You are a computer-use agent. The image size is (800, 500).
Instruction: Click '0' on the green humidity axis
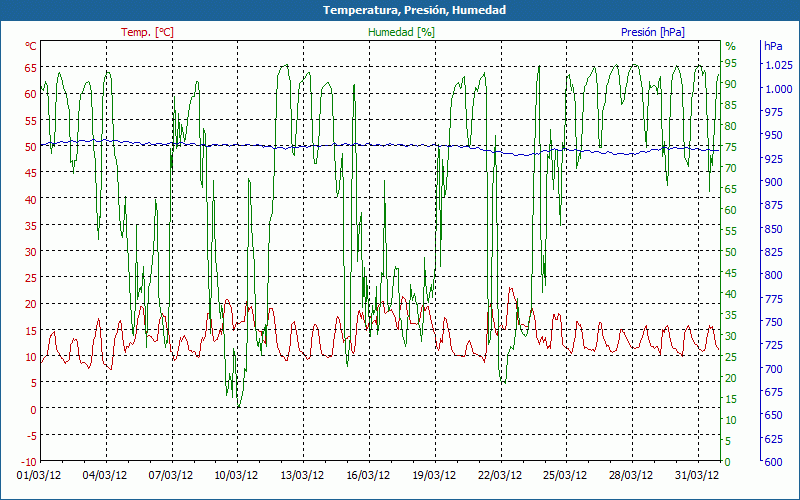point(728,462)
